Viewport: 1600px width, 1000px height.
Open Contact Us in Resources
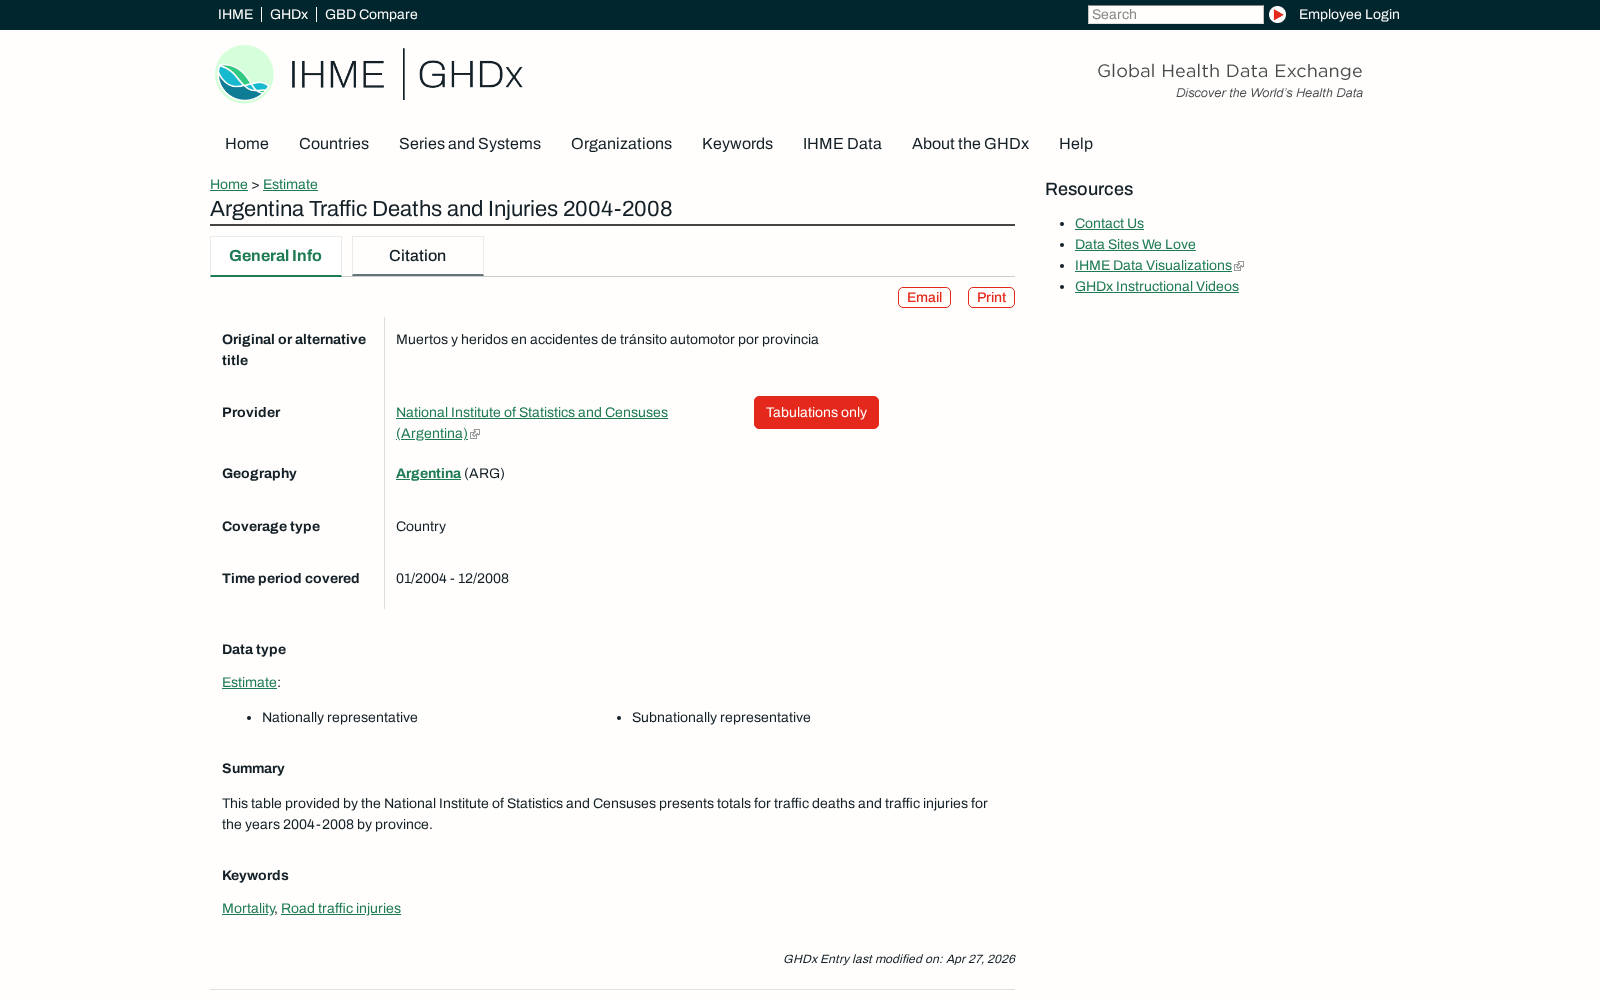(1109, 224)
